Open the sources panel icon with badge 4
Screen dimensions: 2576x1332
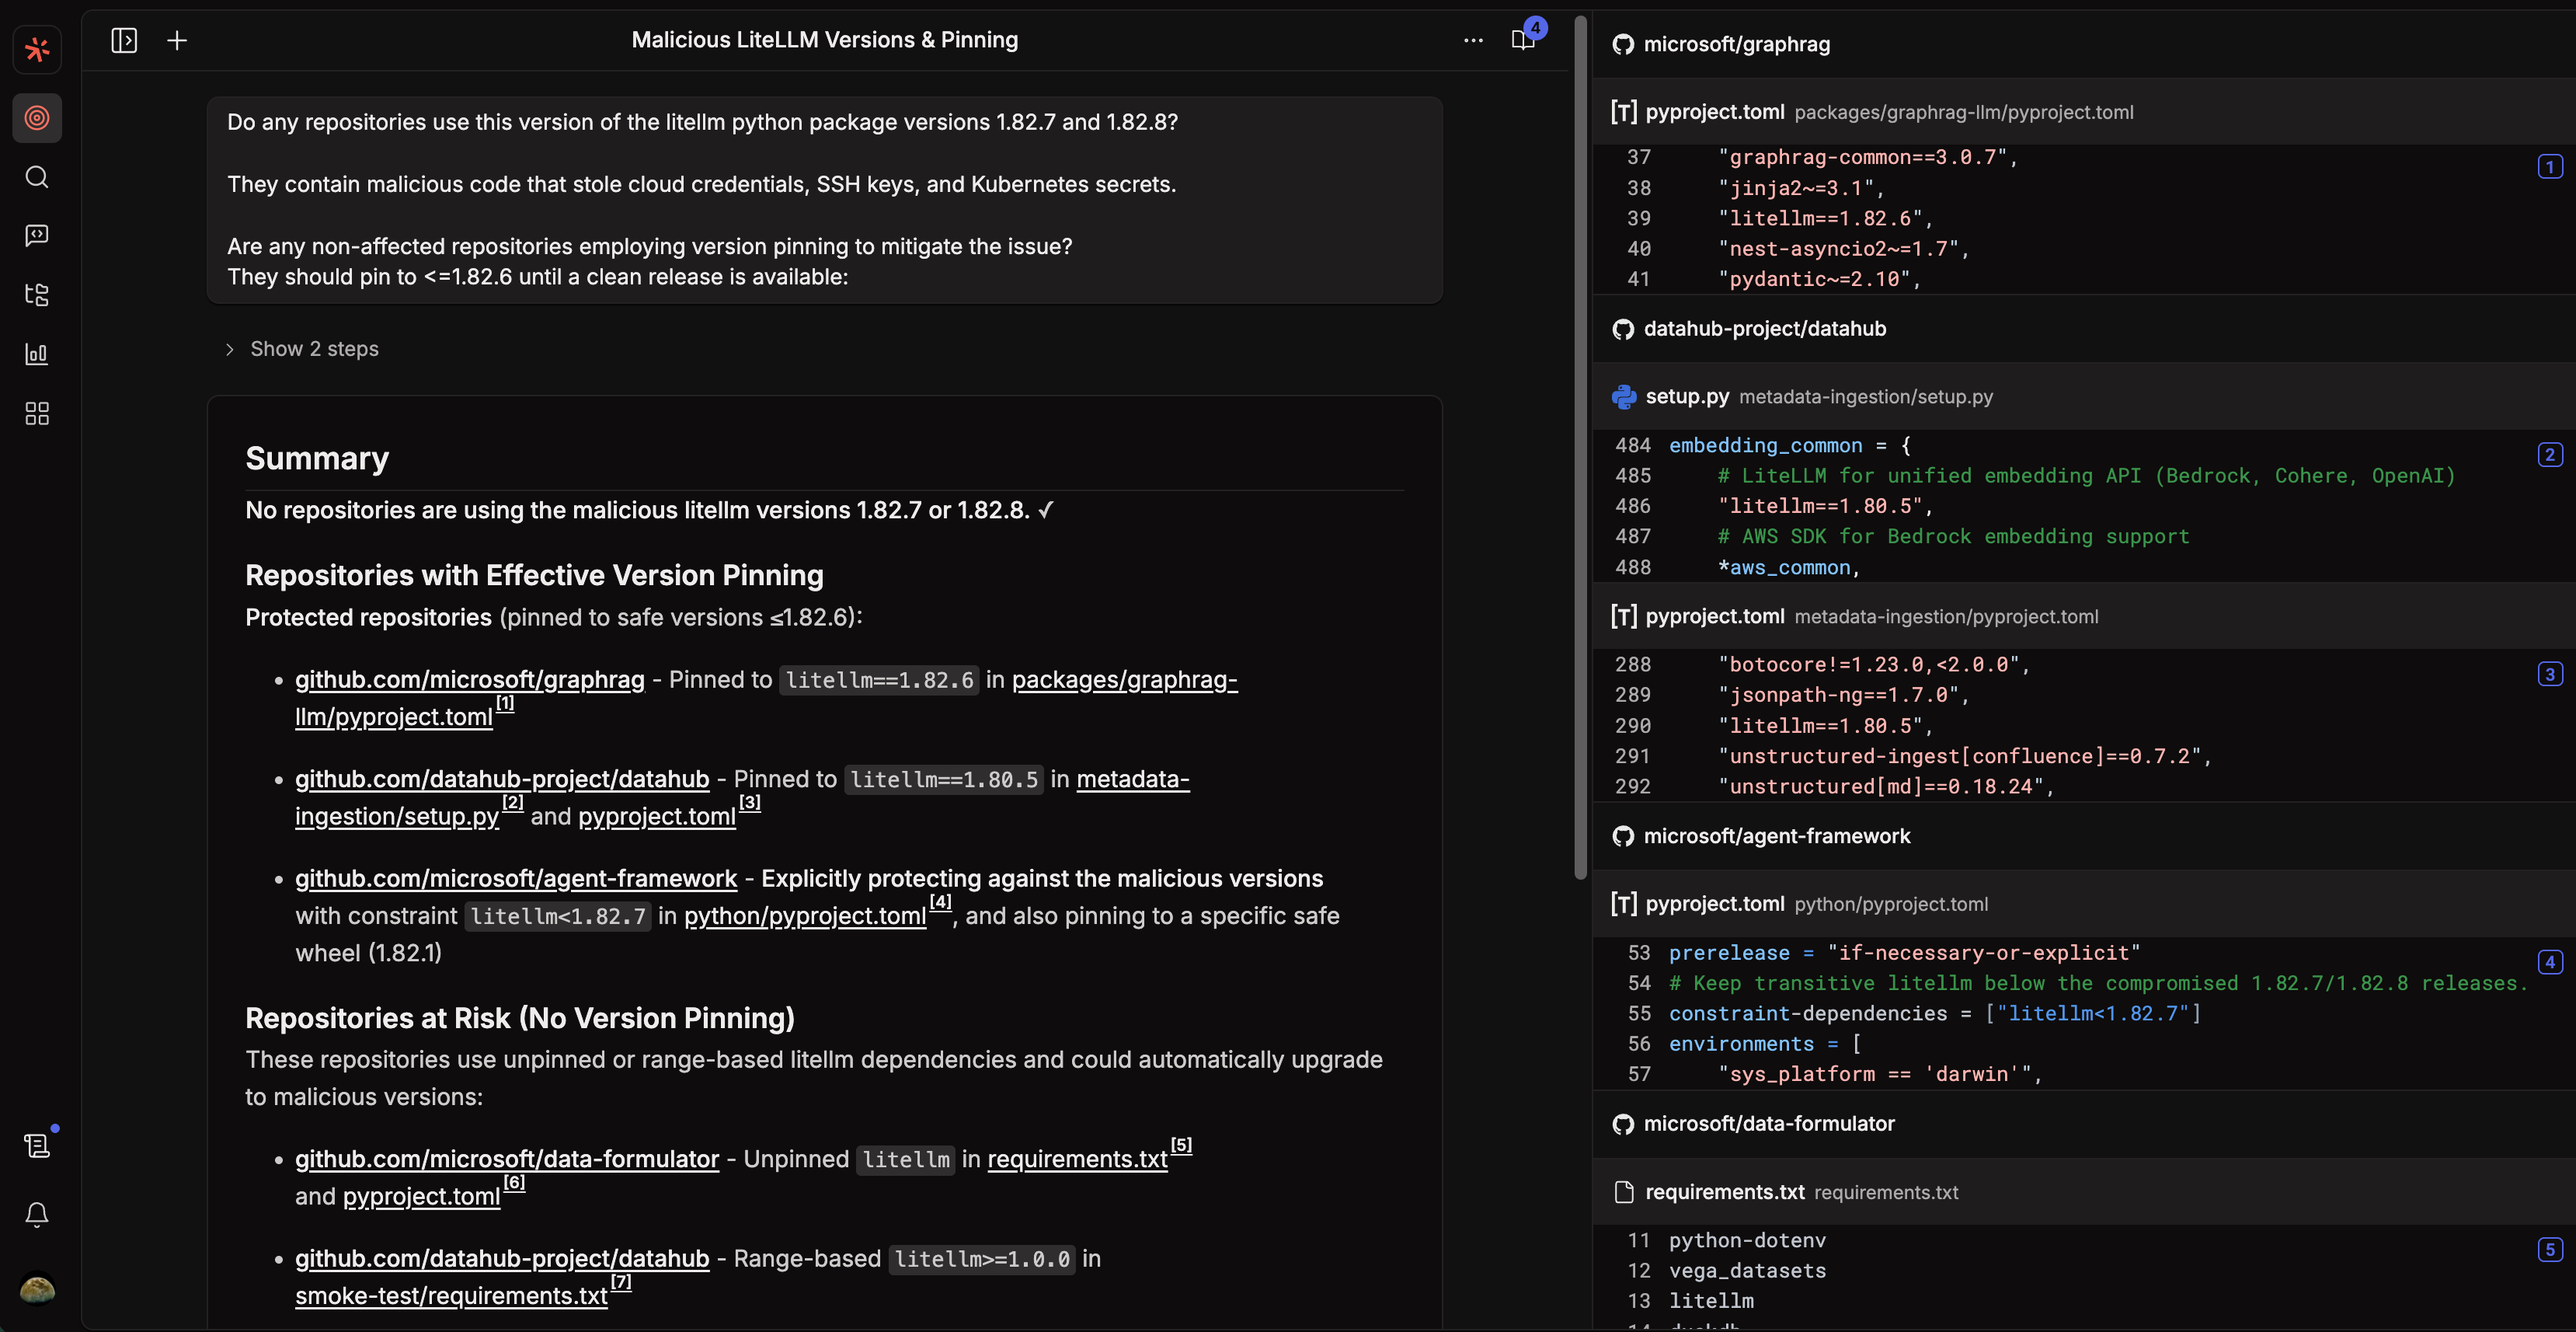coord(1523,40)
